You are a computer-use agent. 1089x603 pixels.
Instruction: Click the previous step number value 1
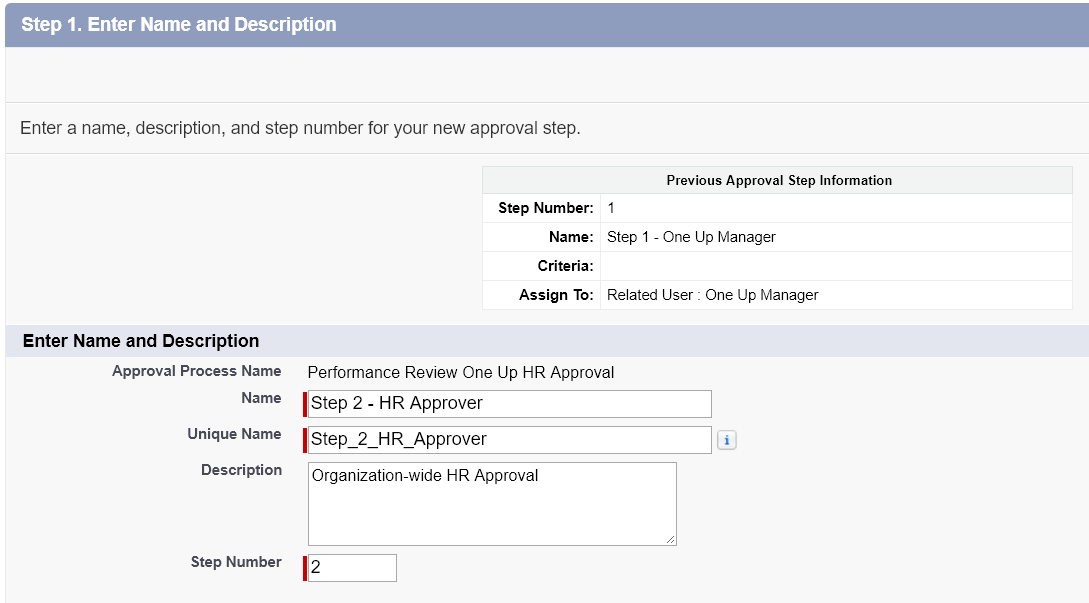pyautogui.click(x=611, y=208)
